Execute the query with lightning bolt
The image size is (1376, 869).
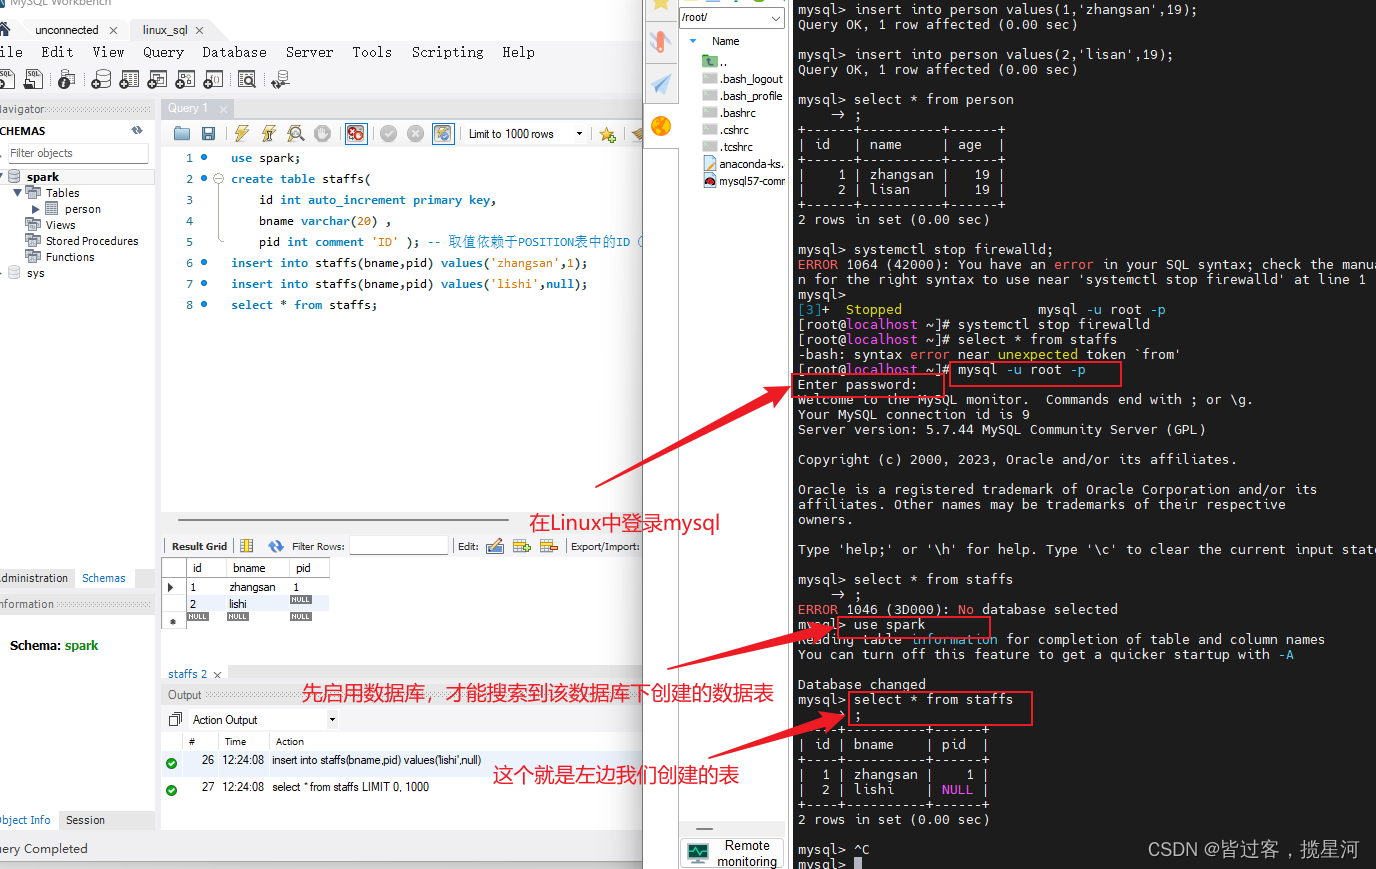click(x=241, y=133)
